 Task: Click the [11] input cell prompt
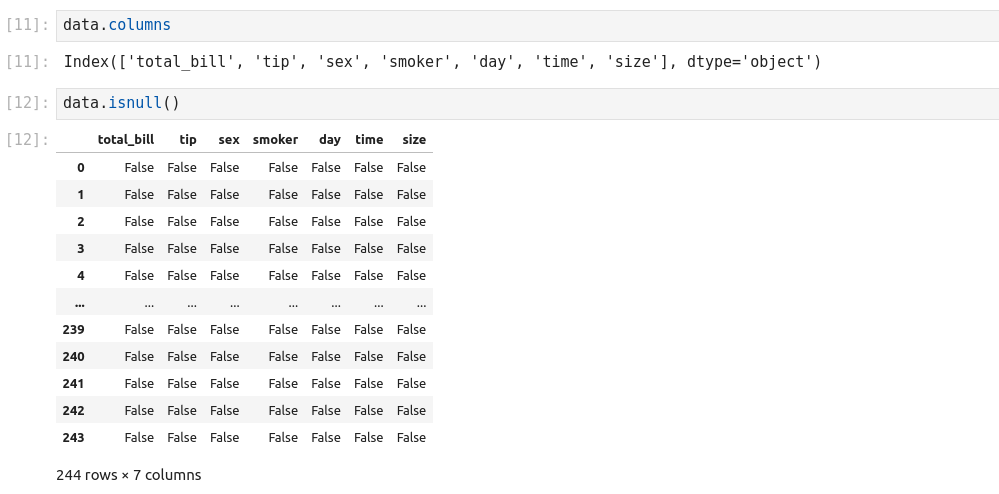27,23
